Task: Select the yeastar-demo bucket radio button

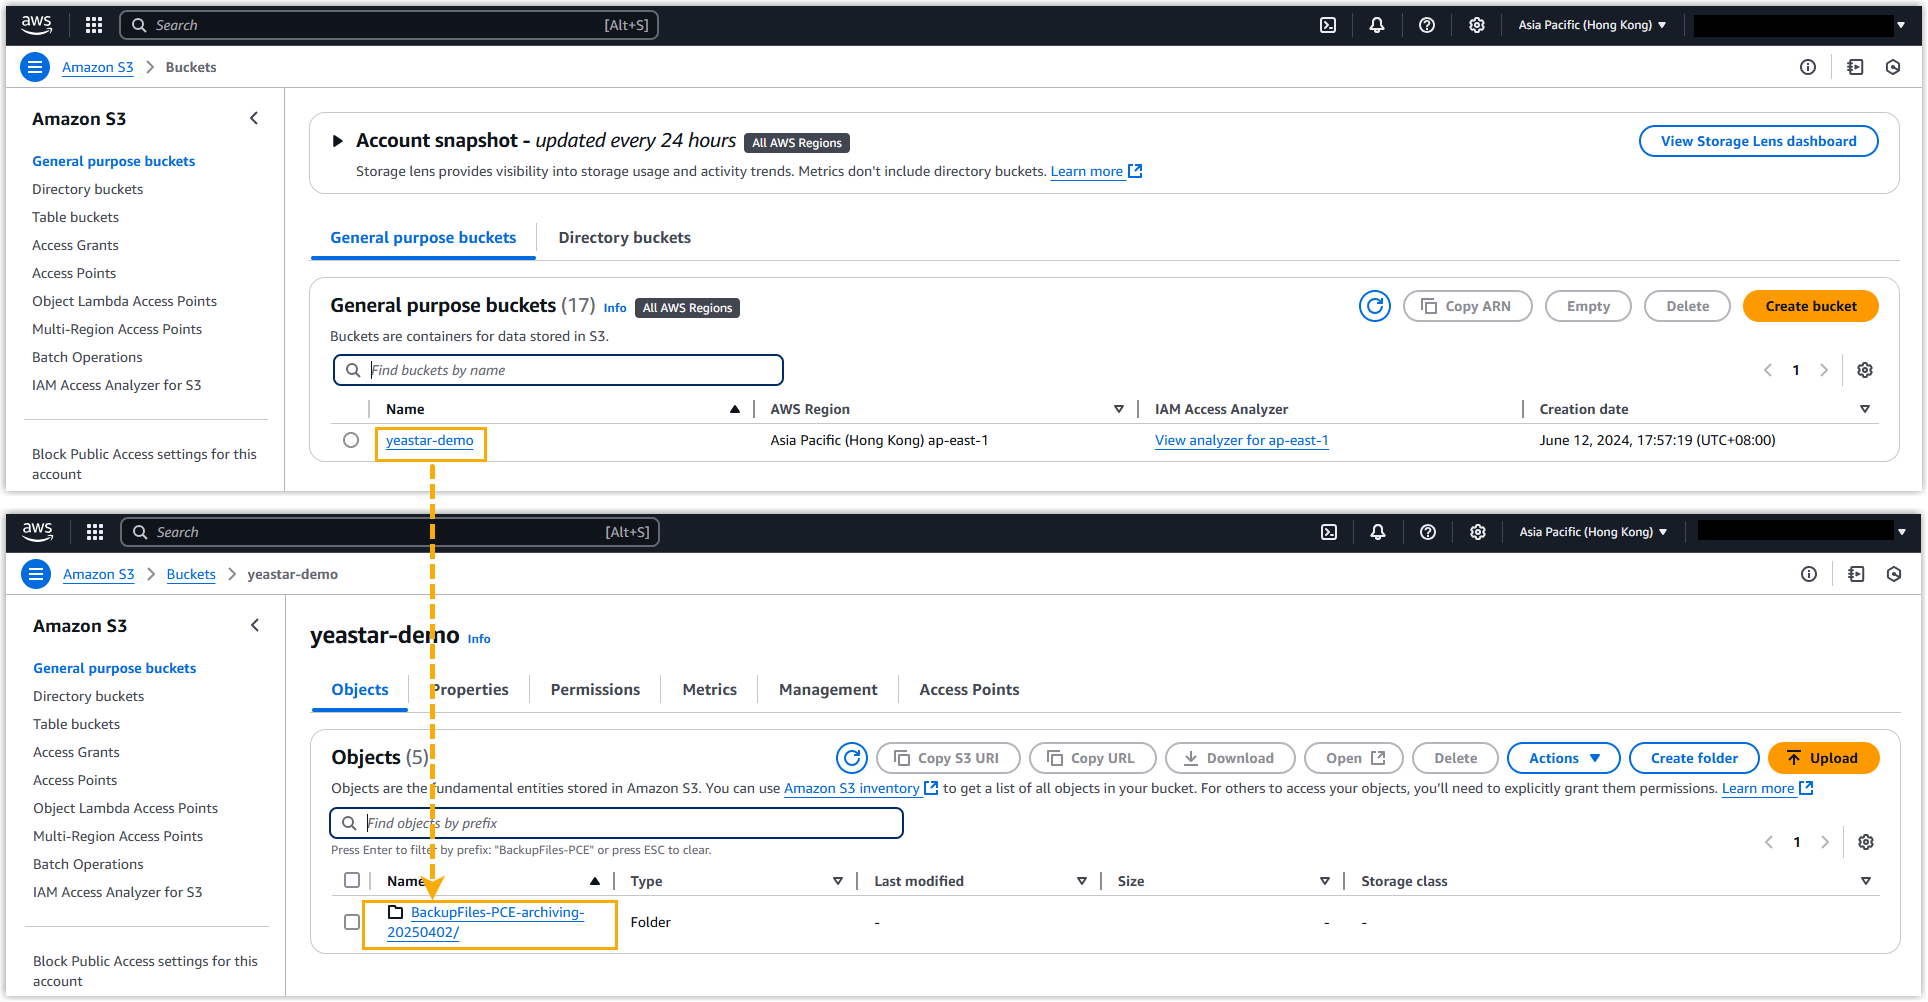Action: (351, 440)
